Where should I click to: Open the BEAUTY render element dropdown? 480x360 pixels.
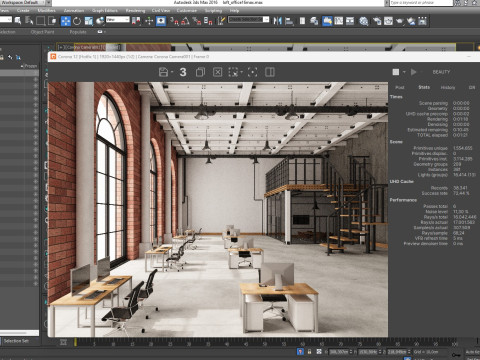click(x=441, y=72)
